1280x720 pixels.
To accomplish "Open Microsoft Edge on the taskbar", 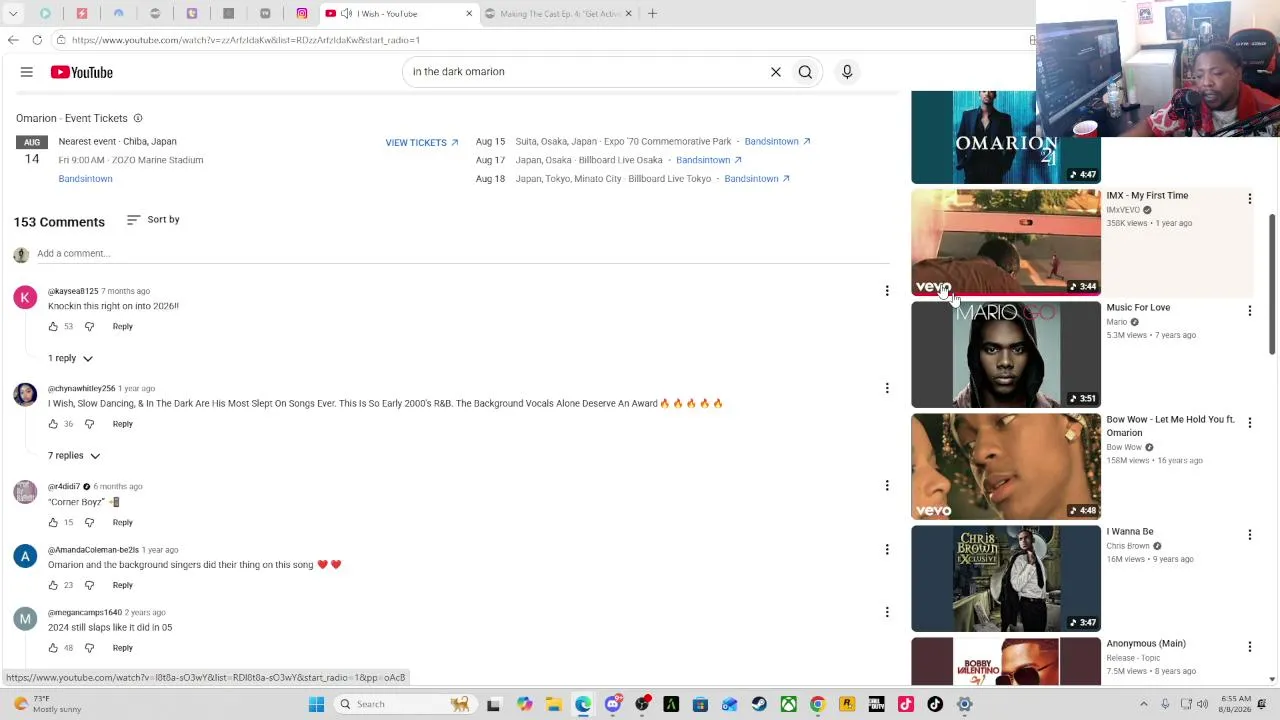I will [x=583, y=704].
